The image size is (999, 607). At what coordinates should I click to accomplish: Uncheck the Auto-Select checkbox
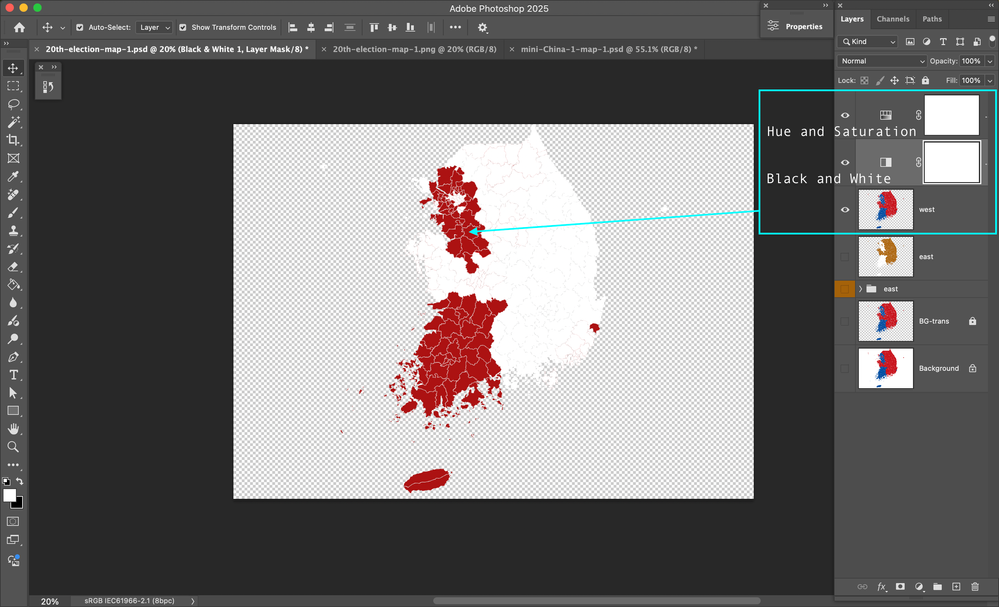80,28
